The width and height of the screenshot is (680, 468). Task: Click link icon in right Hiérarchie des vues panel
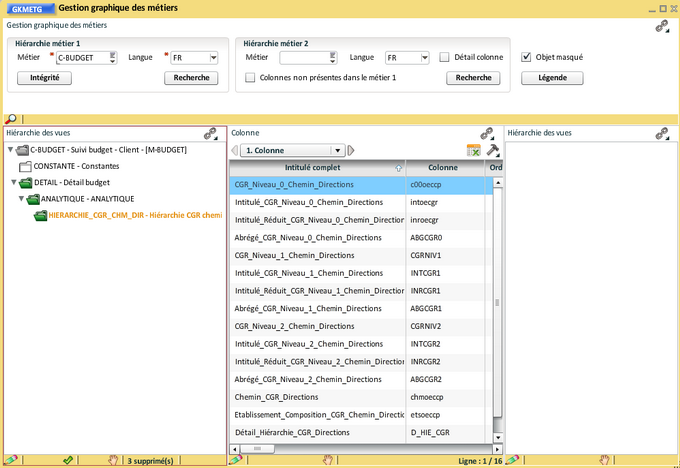click(x=662, y=133)
